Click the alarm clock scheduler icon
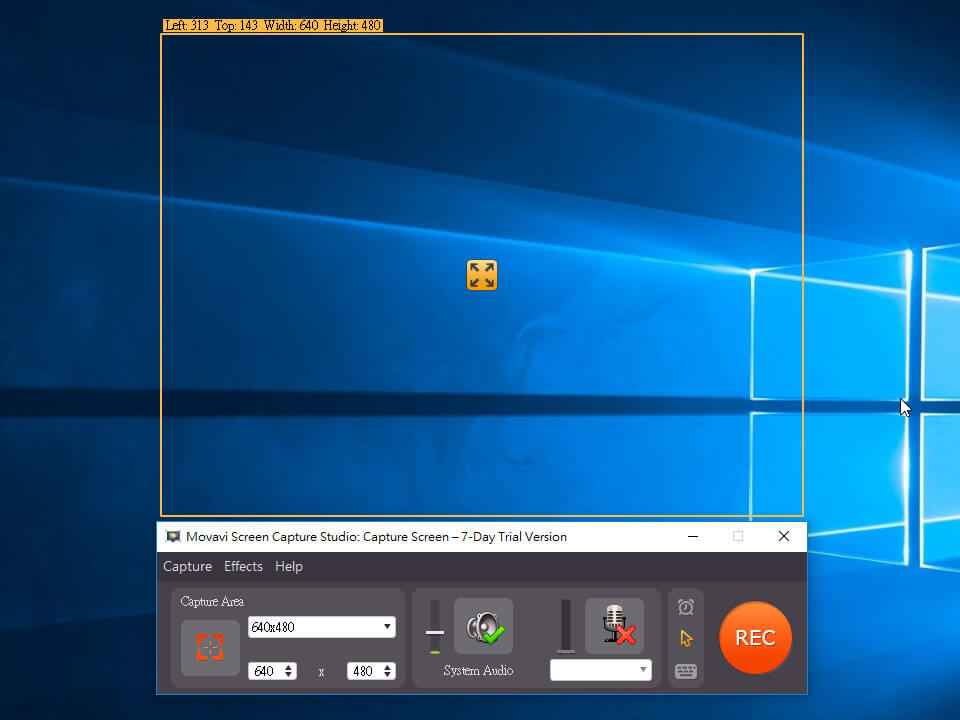The width and height of the screenshot is (960, 720). pyautogui.click(x=685, y=607)
